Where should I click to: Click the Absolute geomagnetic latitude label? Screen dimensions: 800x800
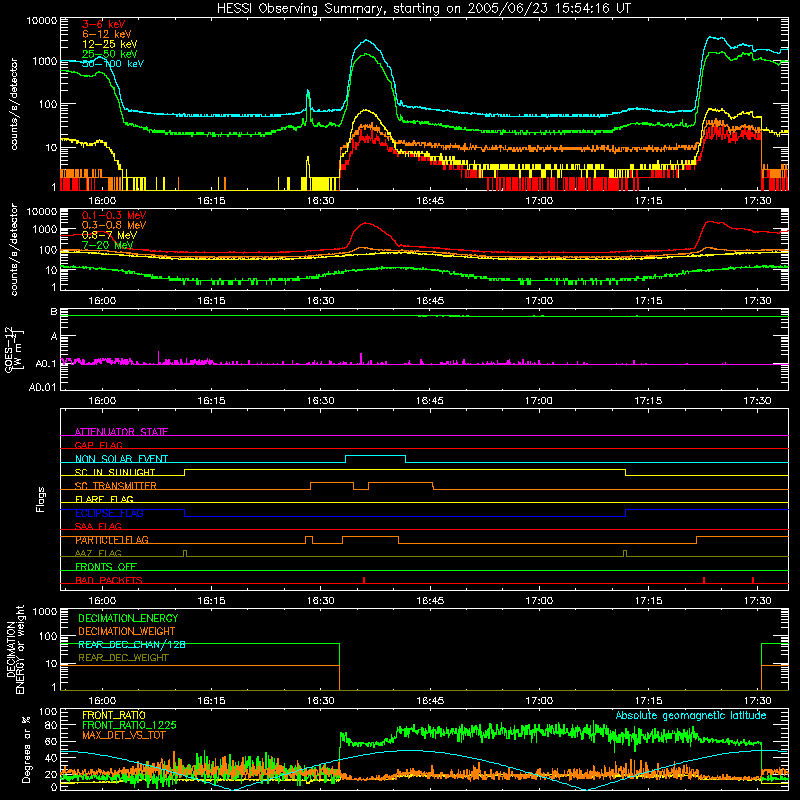[691, 715]
